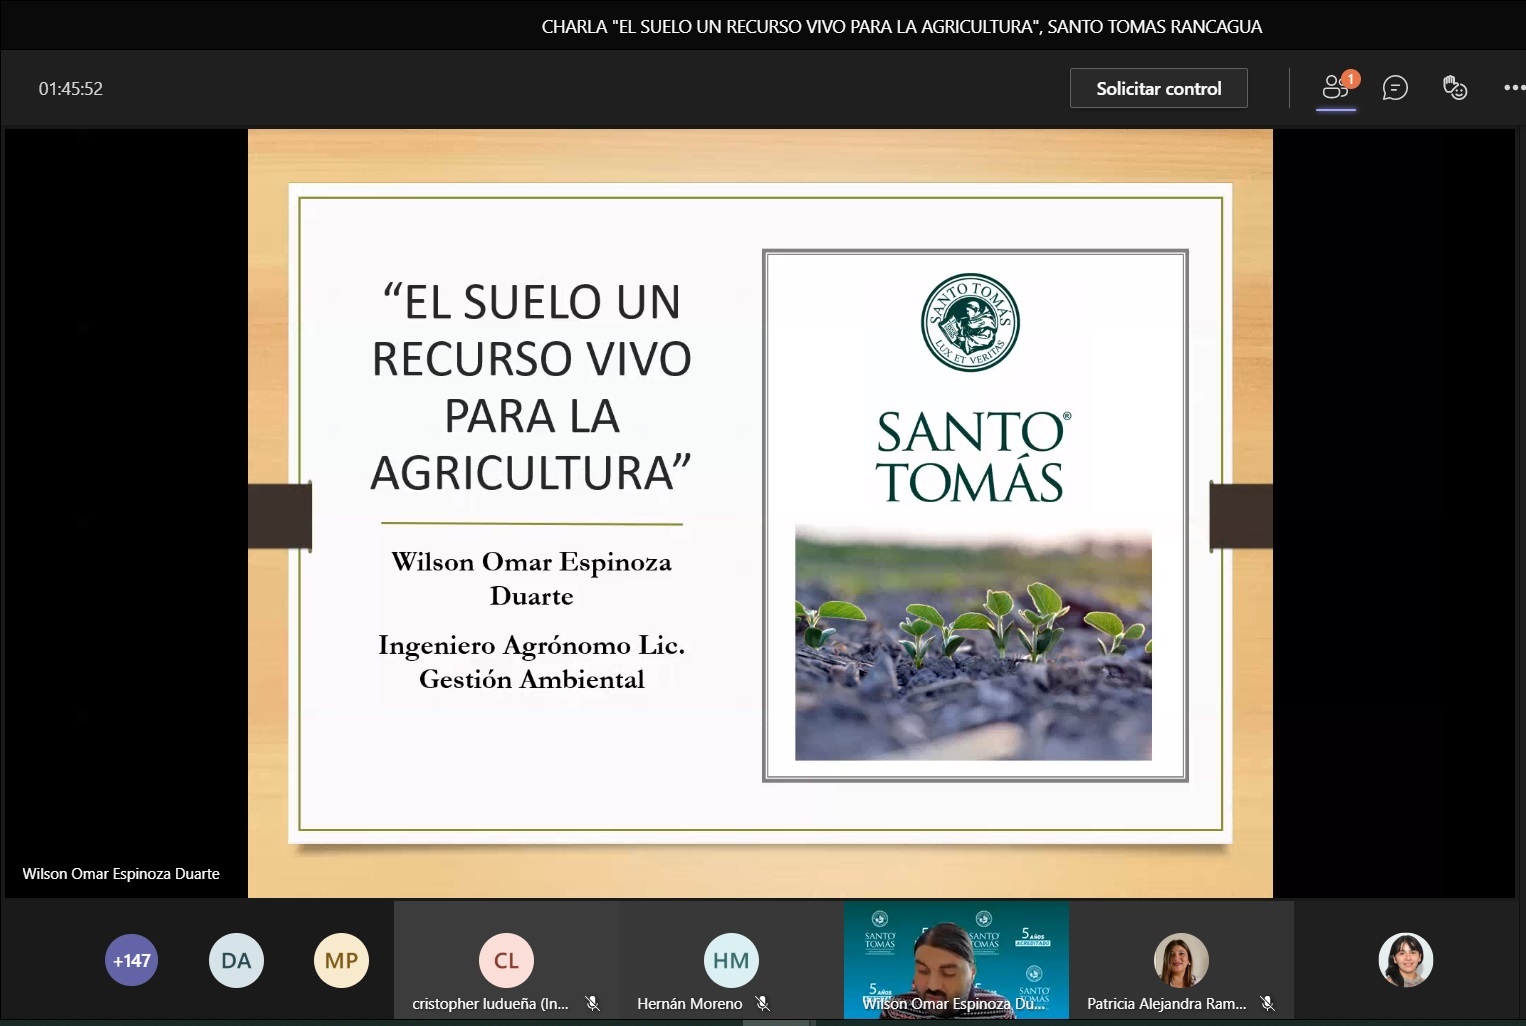Click "Ingeniero Agrónomo Lic. Gestión Ambiental" text

pyautogui.click(x=532, y=662)
